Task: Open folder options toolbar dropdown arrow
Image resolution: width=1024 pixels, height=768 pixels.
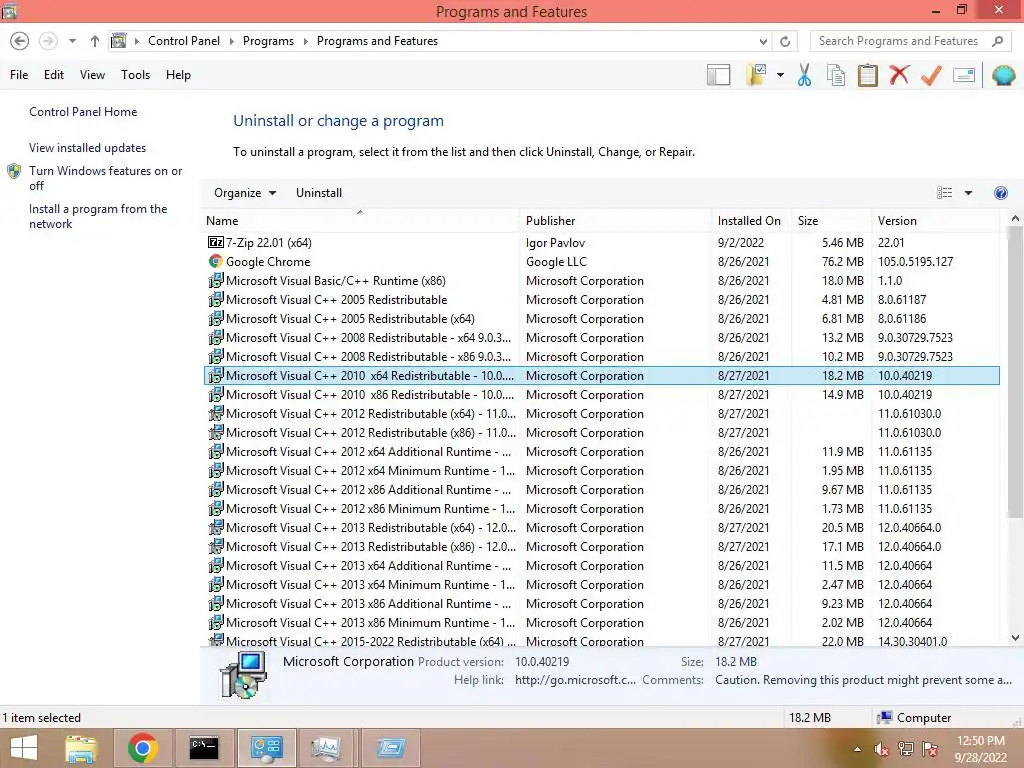Action: [780, 75]
